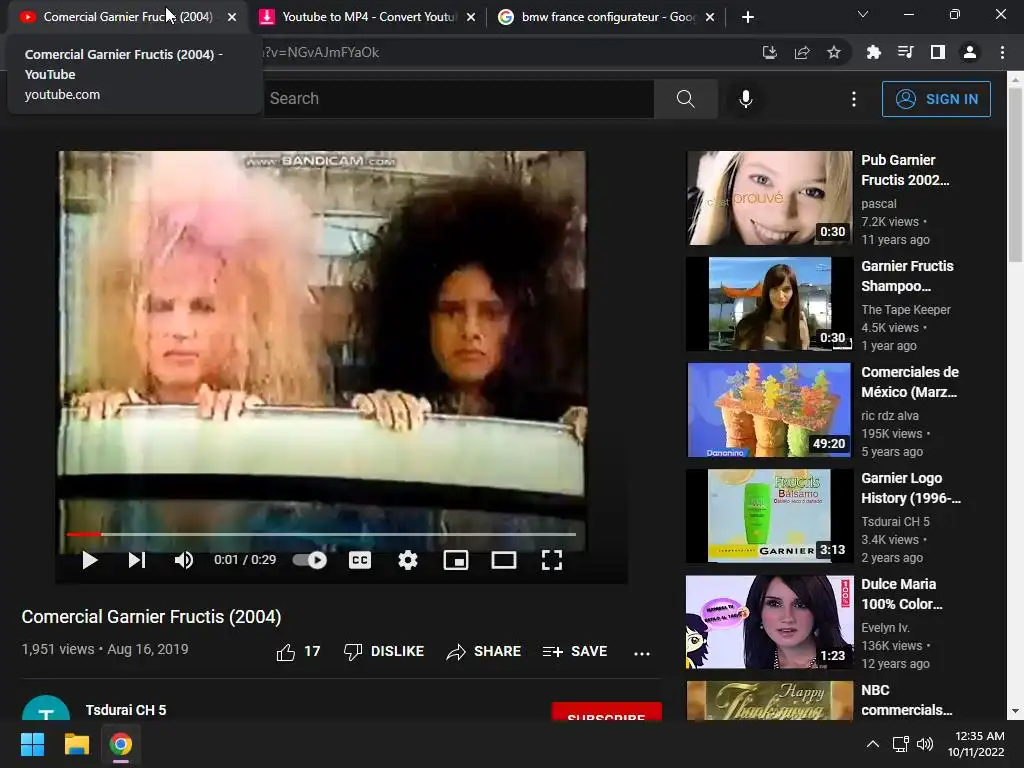Click the page vertical scrollbar
1024x768 pixels.
pyautogui.click(x=1015, y=175)
